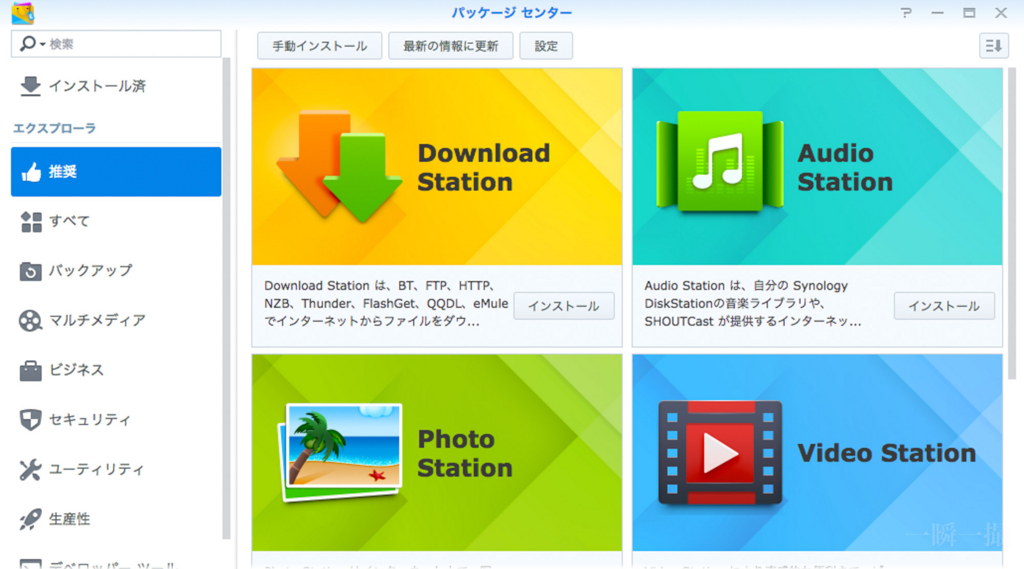Click the Refresh (最新の情報に更新) button
This screenshot has width=1024, height=569.
451,46
